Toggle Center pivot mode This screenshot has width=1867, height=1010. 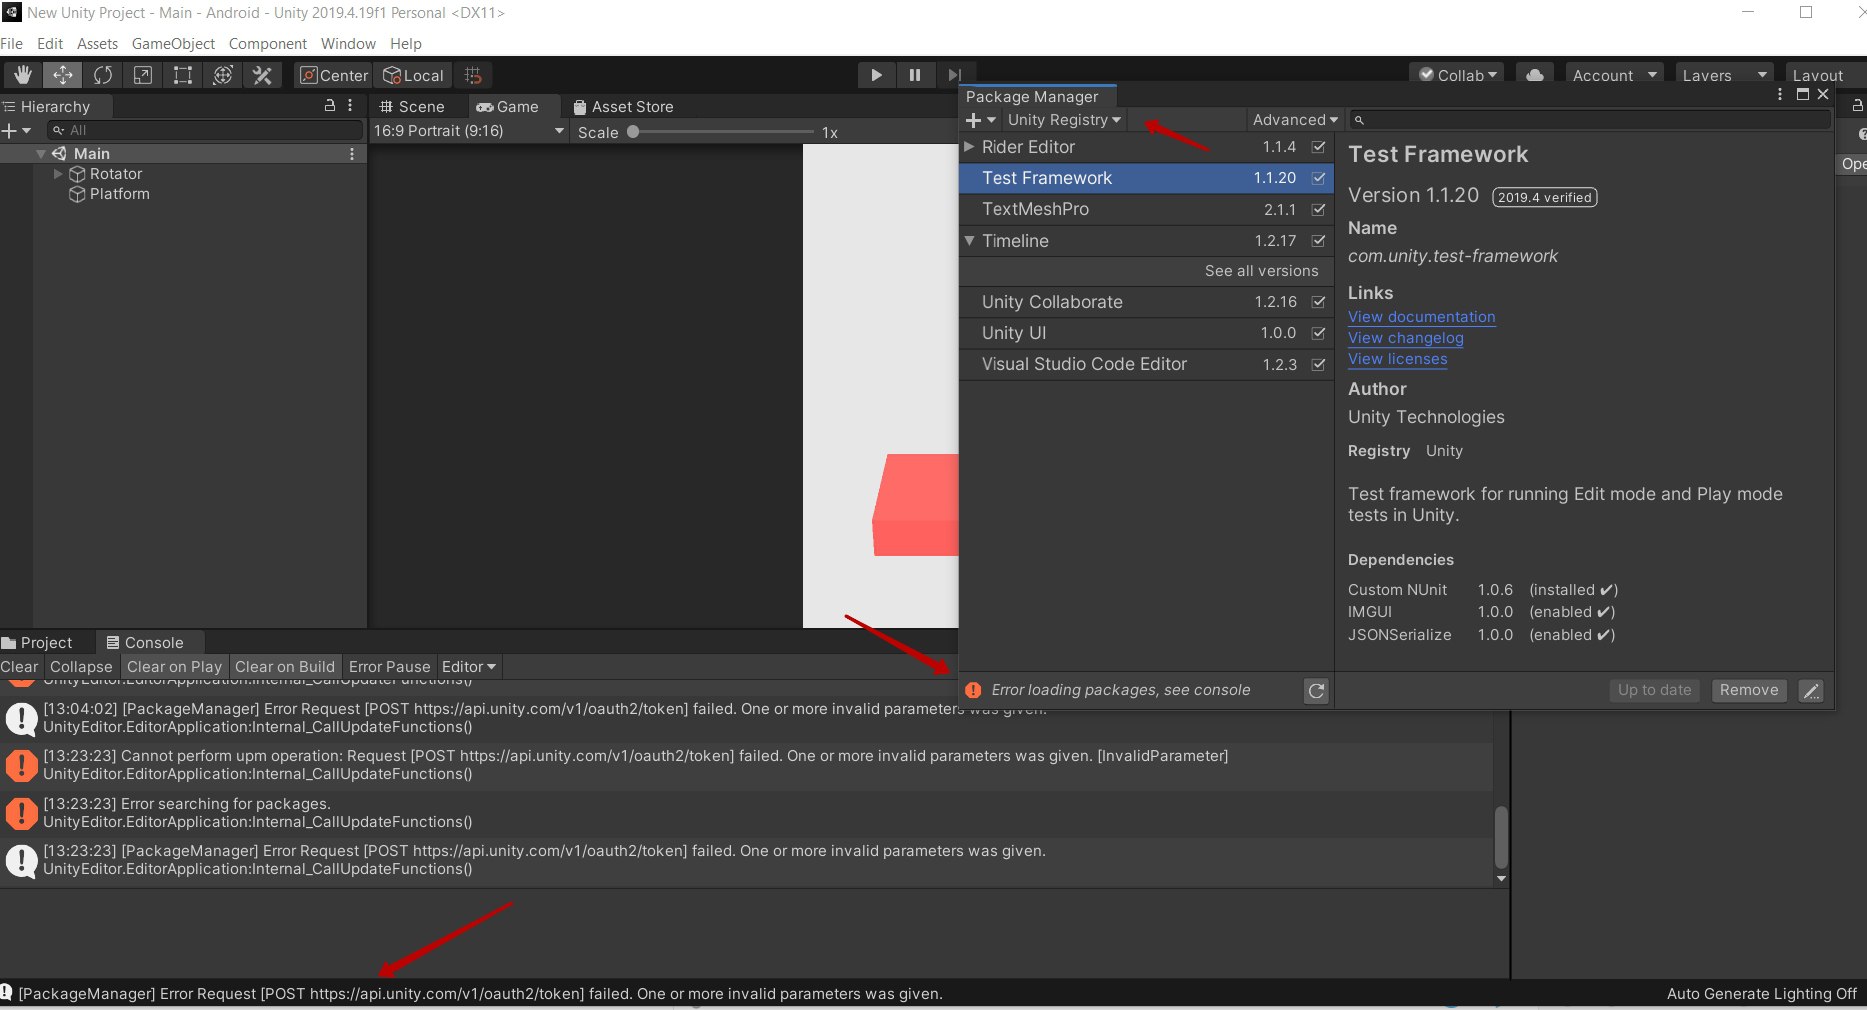pos(334,75)
